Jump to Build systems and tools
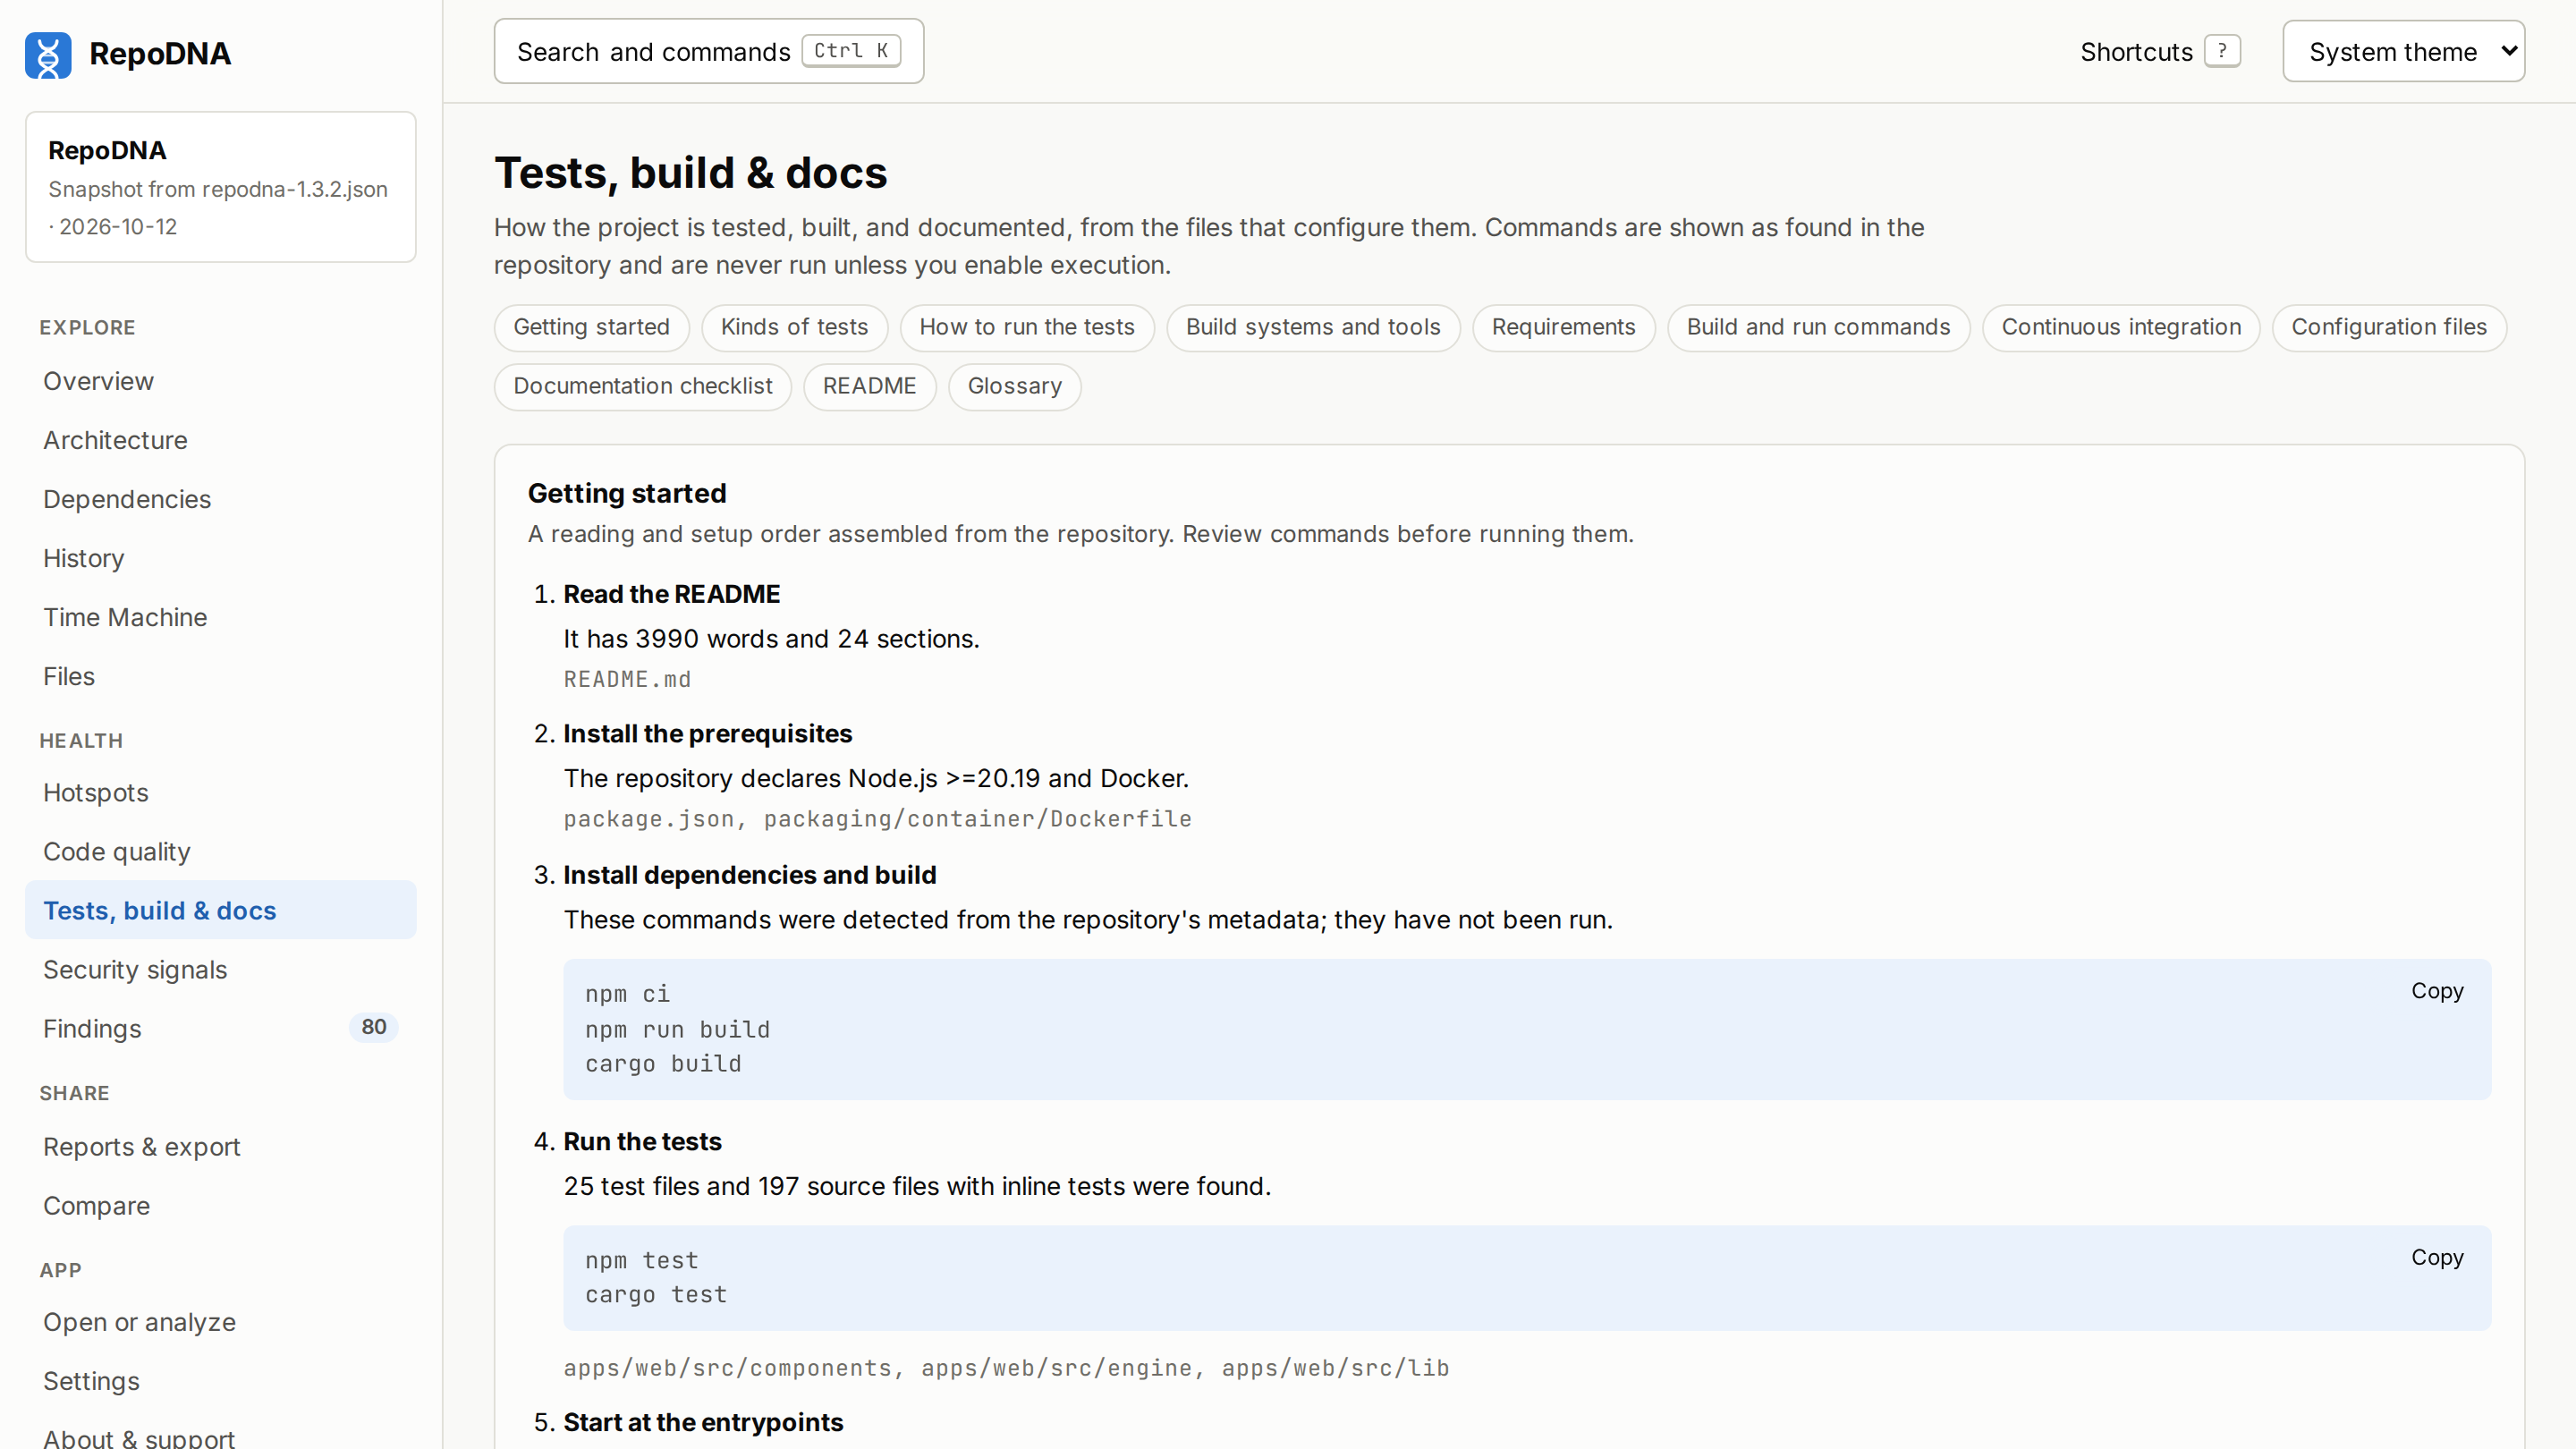Viewport: 2576px width, 1449px height. pyautogui.click(x=1312, y=327)
